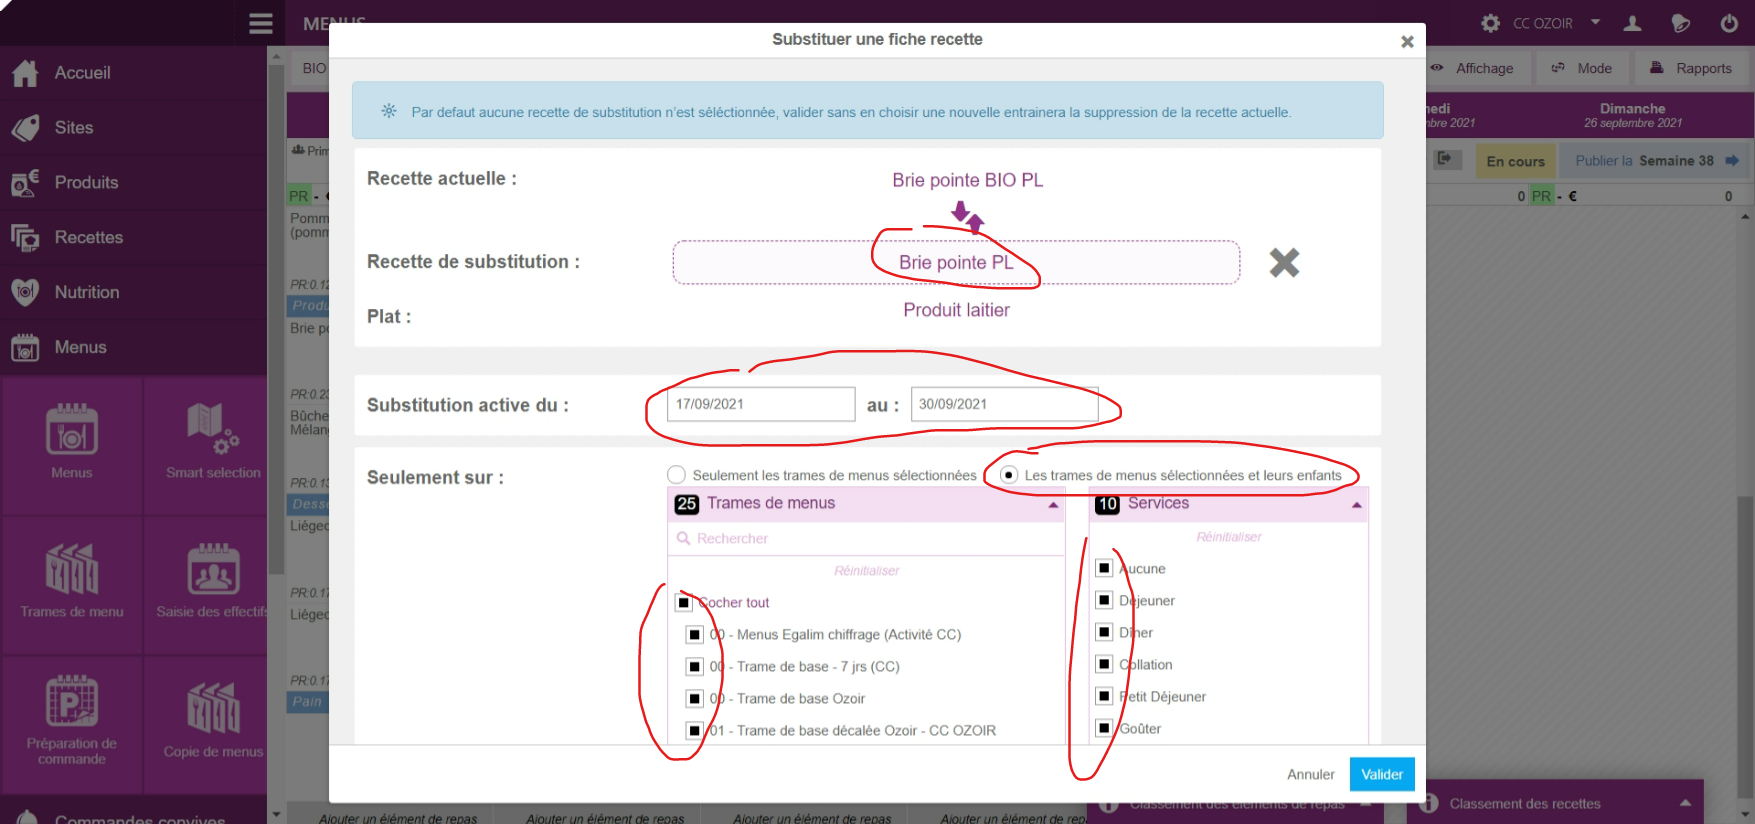The image size is (1755, 824).
Task: Click the export icon beside En cours
Action: [x=1445, y=159]
